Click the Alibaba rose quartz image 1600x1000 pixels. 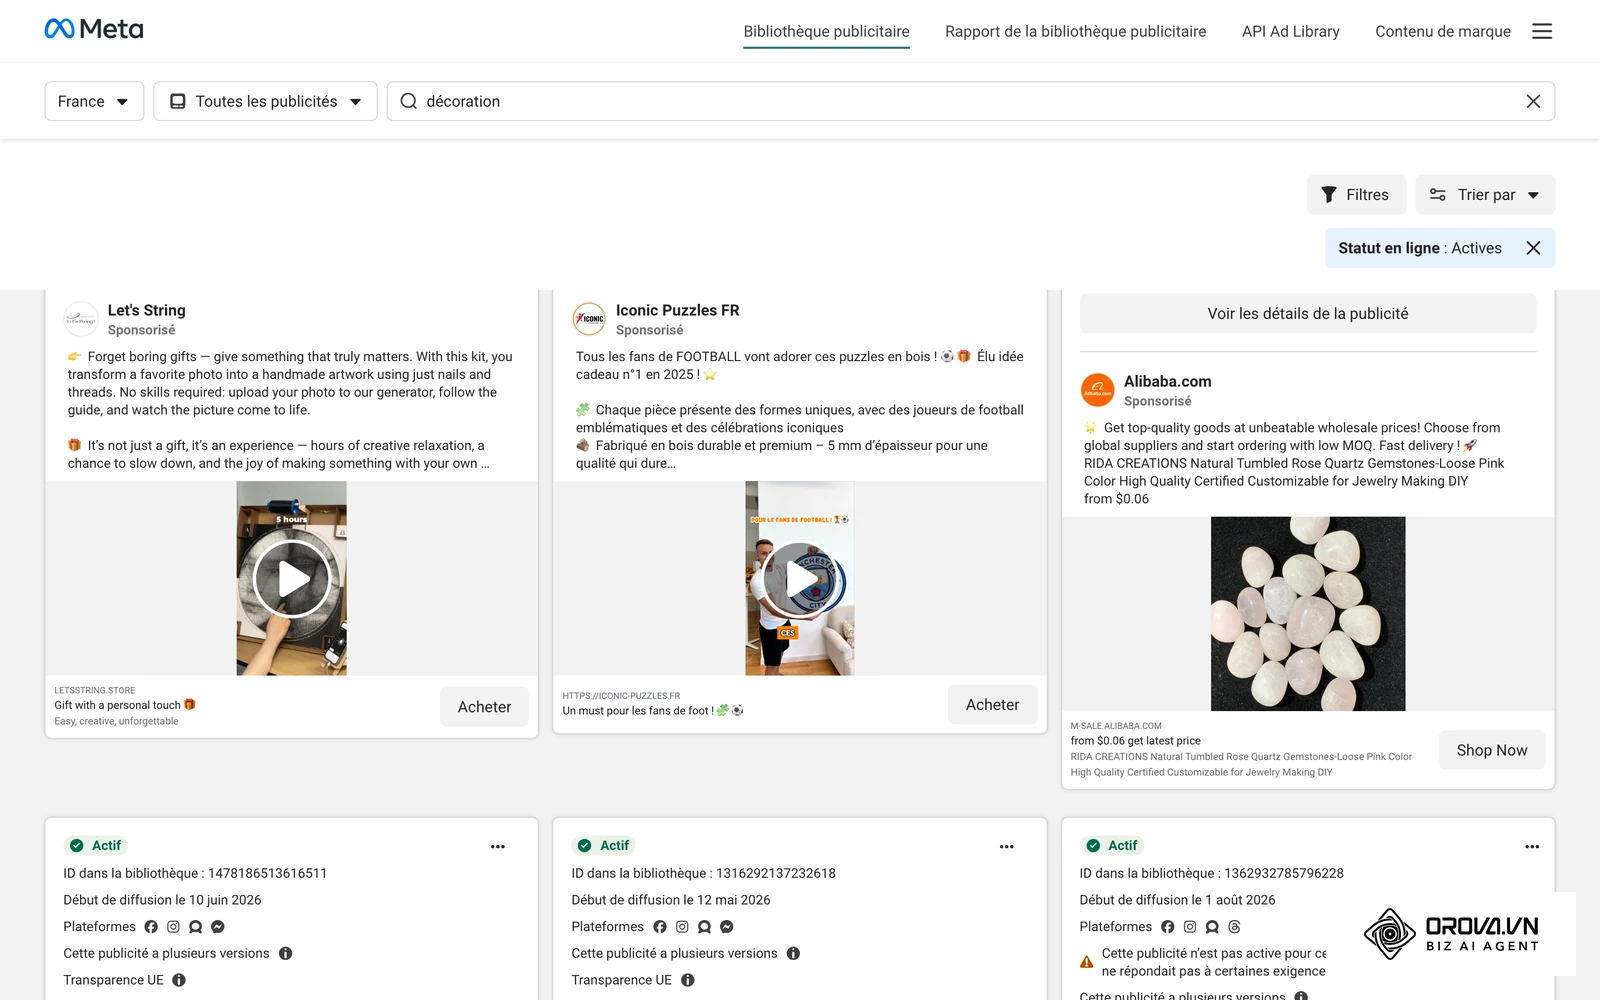[1308, 614]
